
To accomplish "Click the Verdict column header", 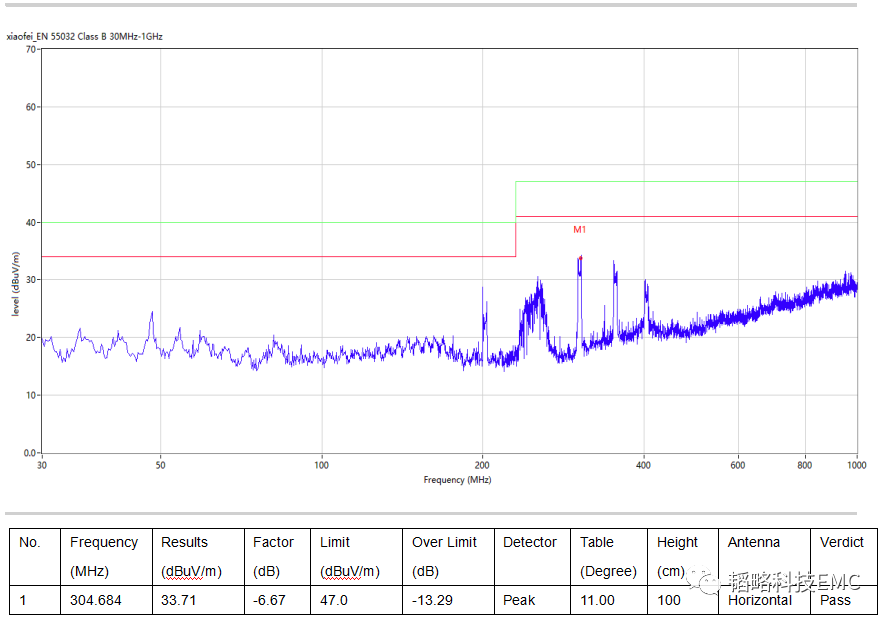I will point(841,542).
